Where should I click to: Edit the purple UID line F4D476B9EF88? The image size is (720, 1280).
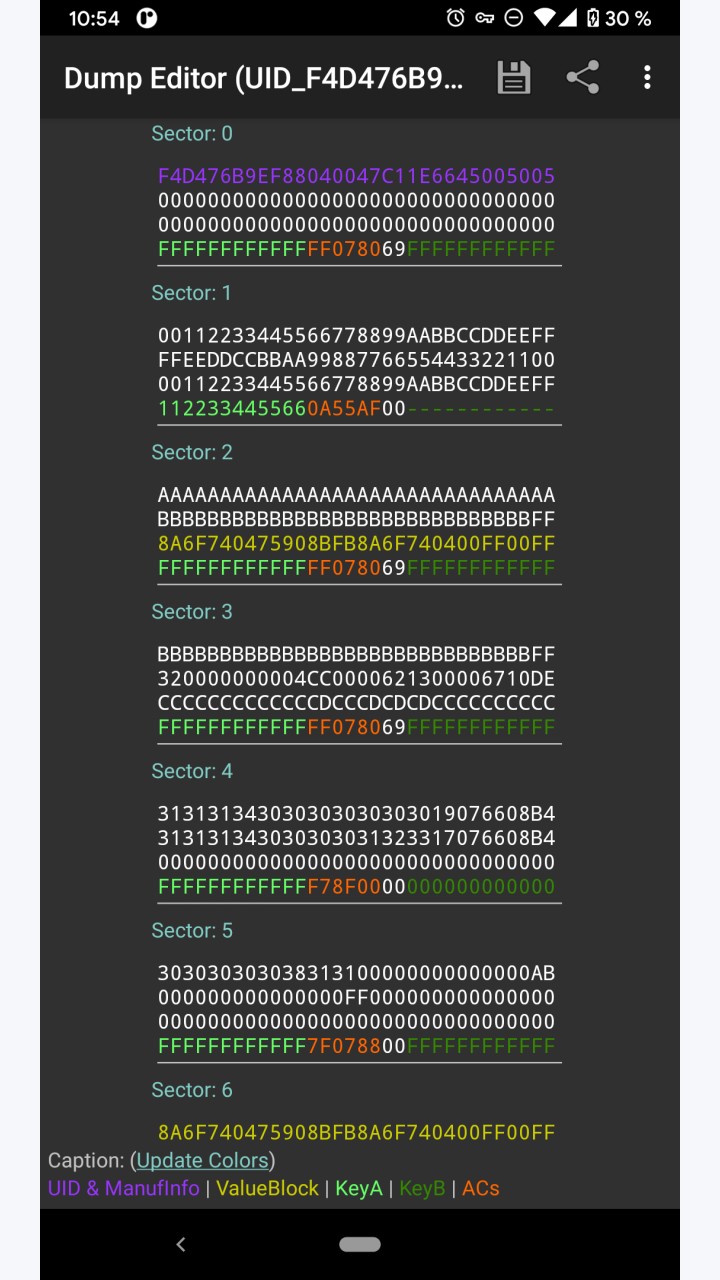pyautogui.click(x=357, y=176)
